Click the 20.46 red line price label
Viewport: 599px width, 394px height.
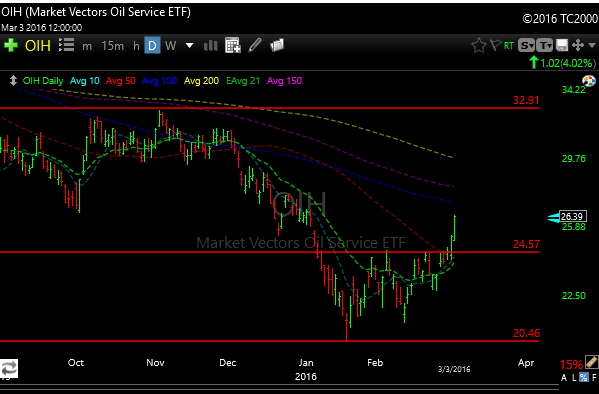tap(526, 333)
